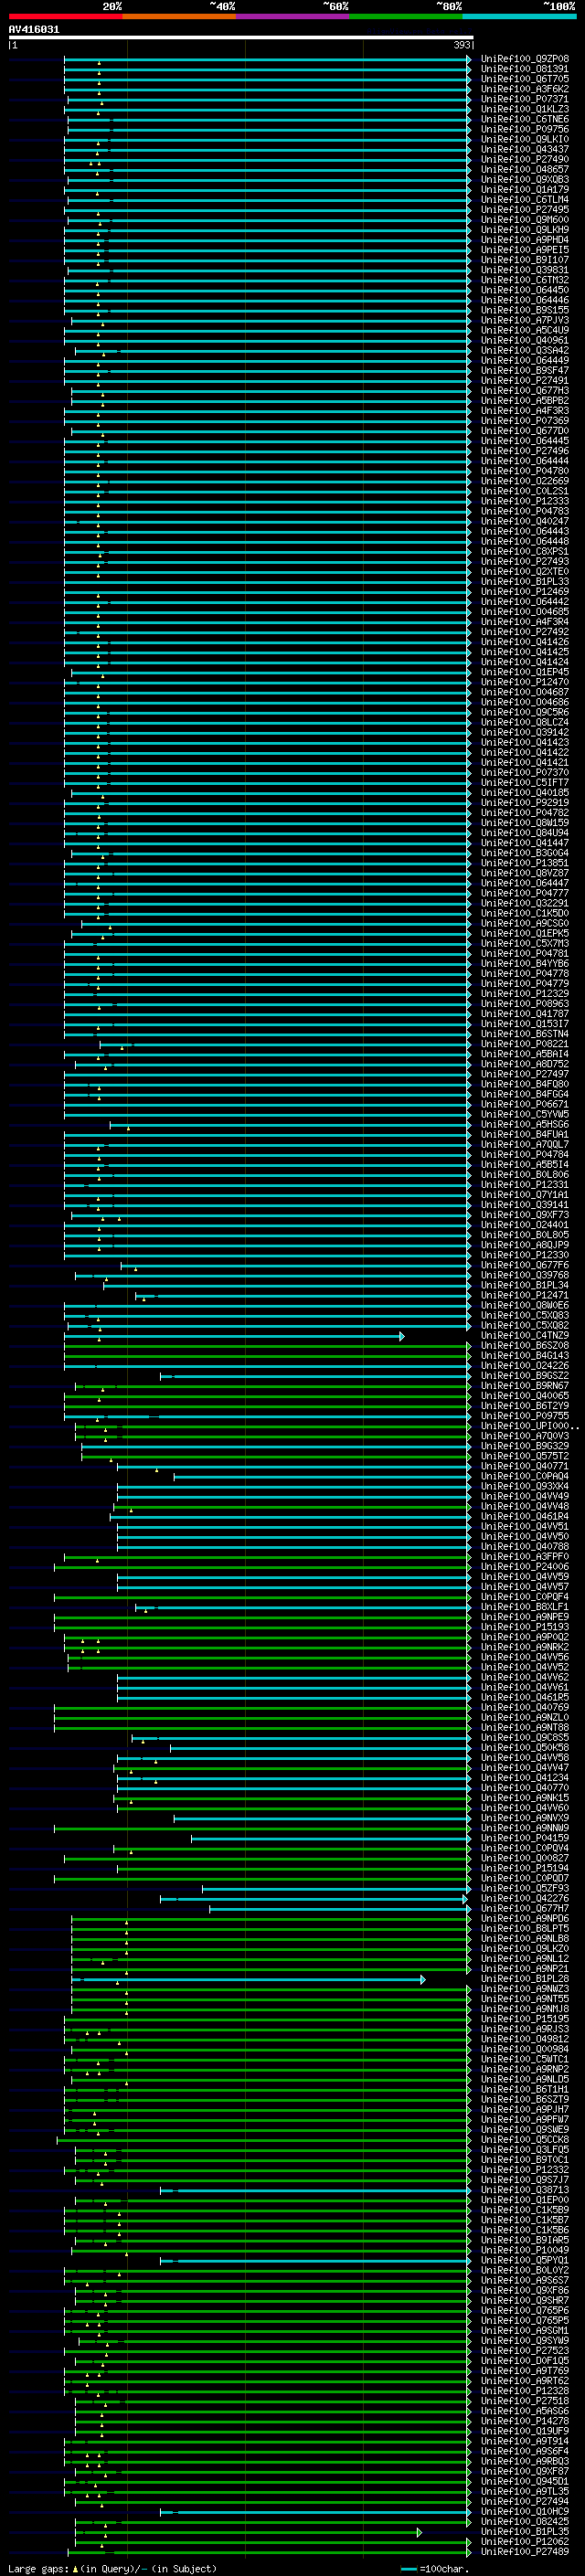Open hit UniRef100_P07369
Viewport: 585px width, 2576px height.
(x=525, y=421)
